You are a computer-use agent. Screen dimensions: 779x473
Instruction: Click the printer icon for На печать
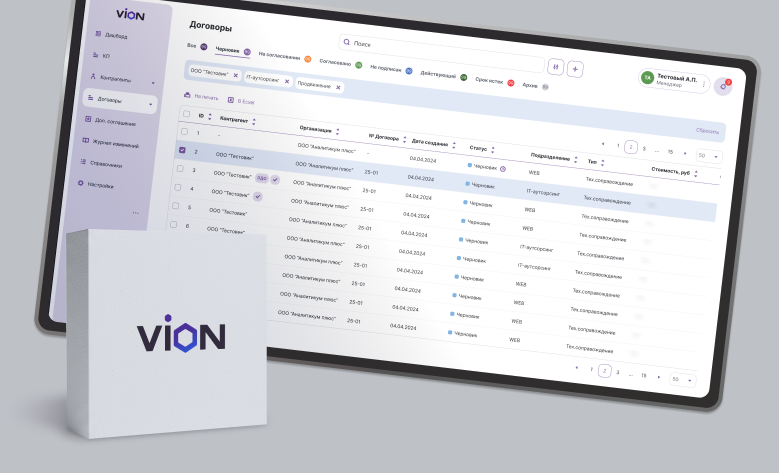coord(187,94)
